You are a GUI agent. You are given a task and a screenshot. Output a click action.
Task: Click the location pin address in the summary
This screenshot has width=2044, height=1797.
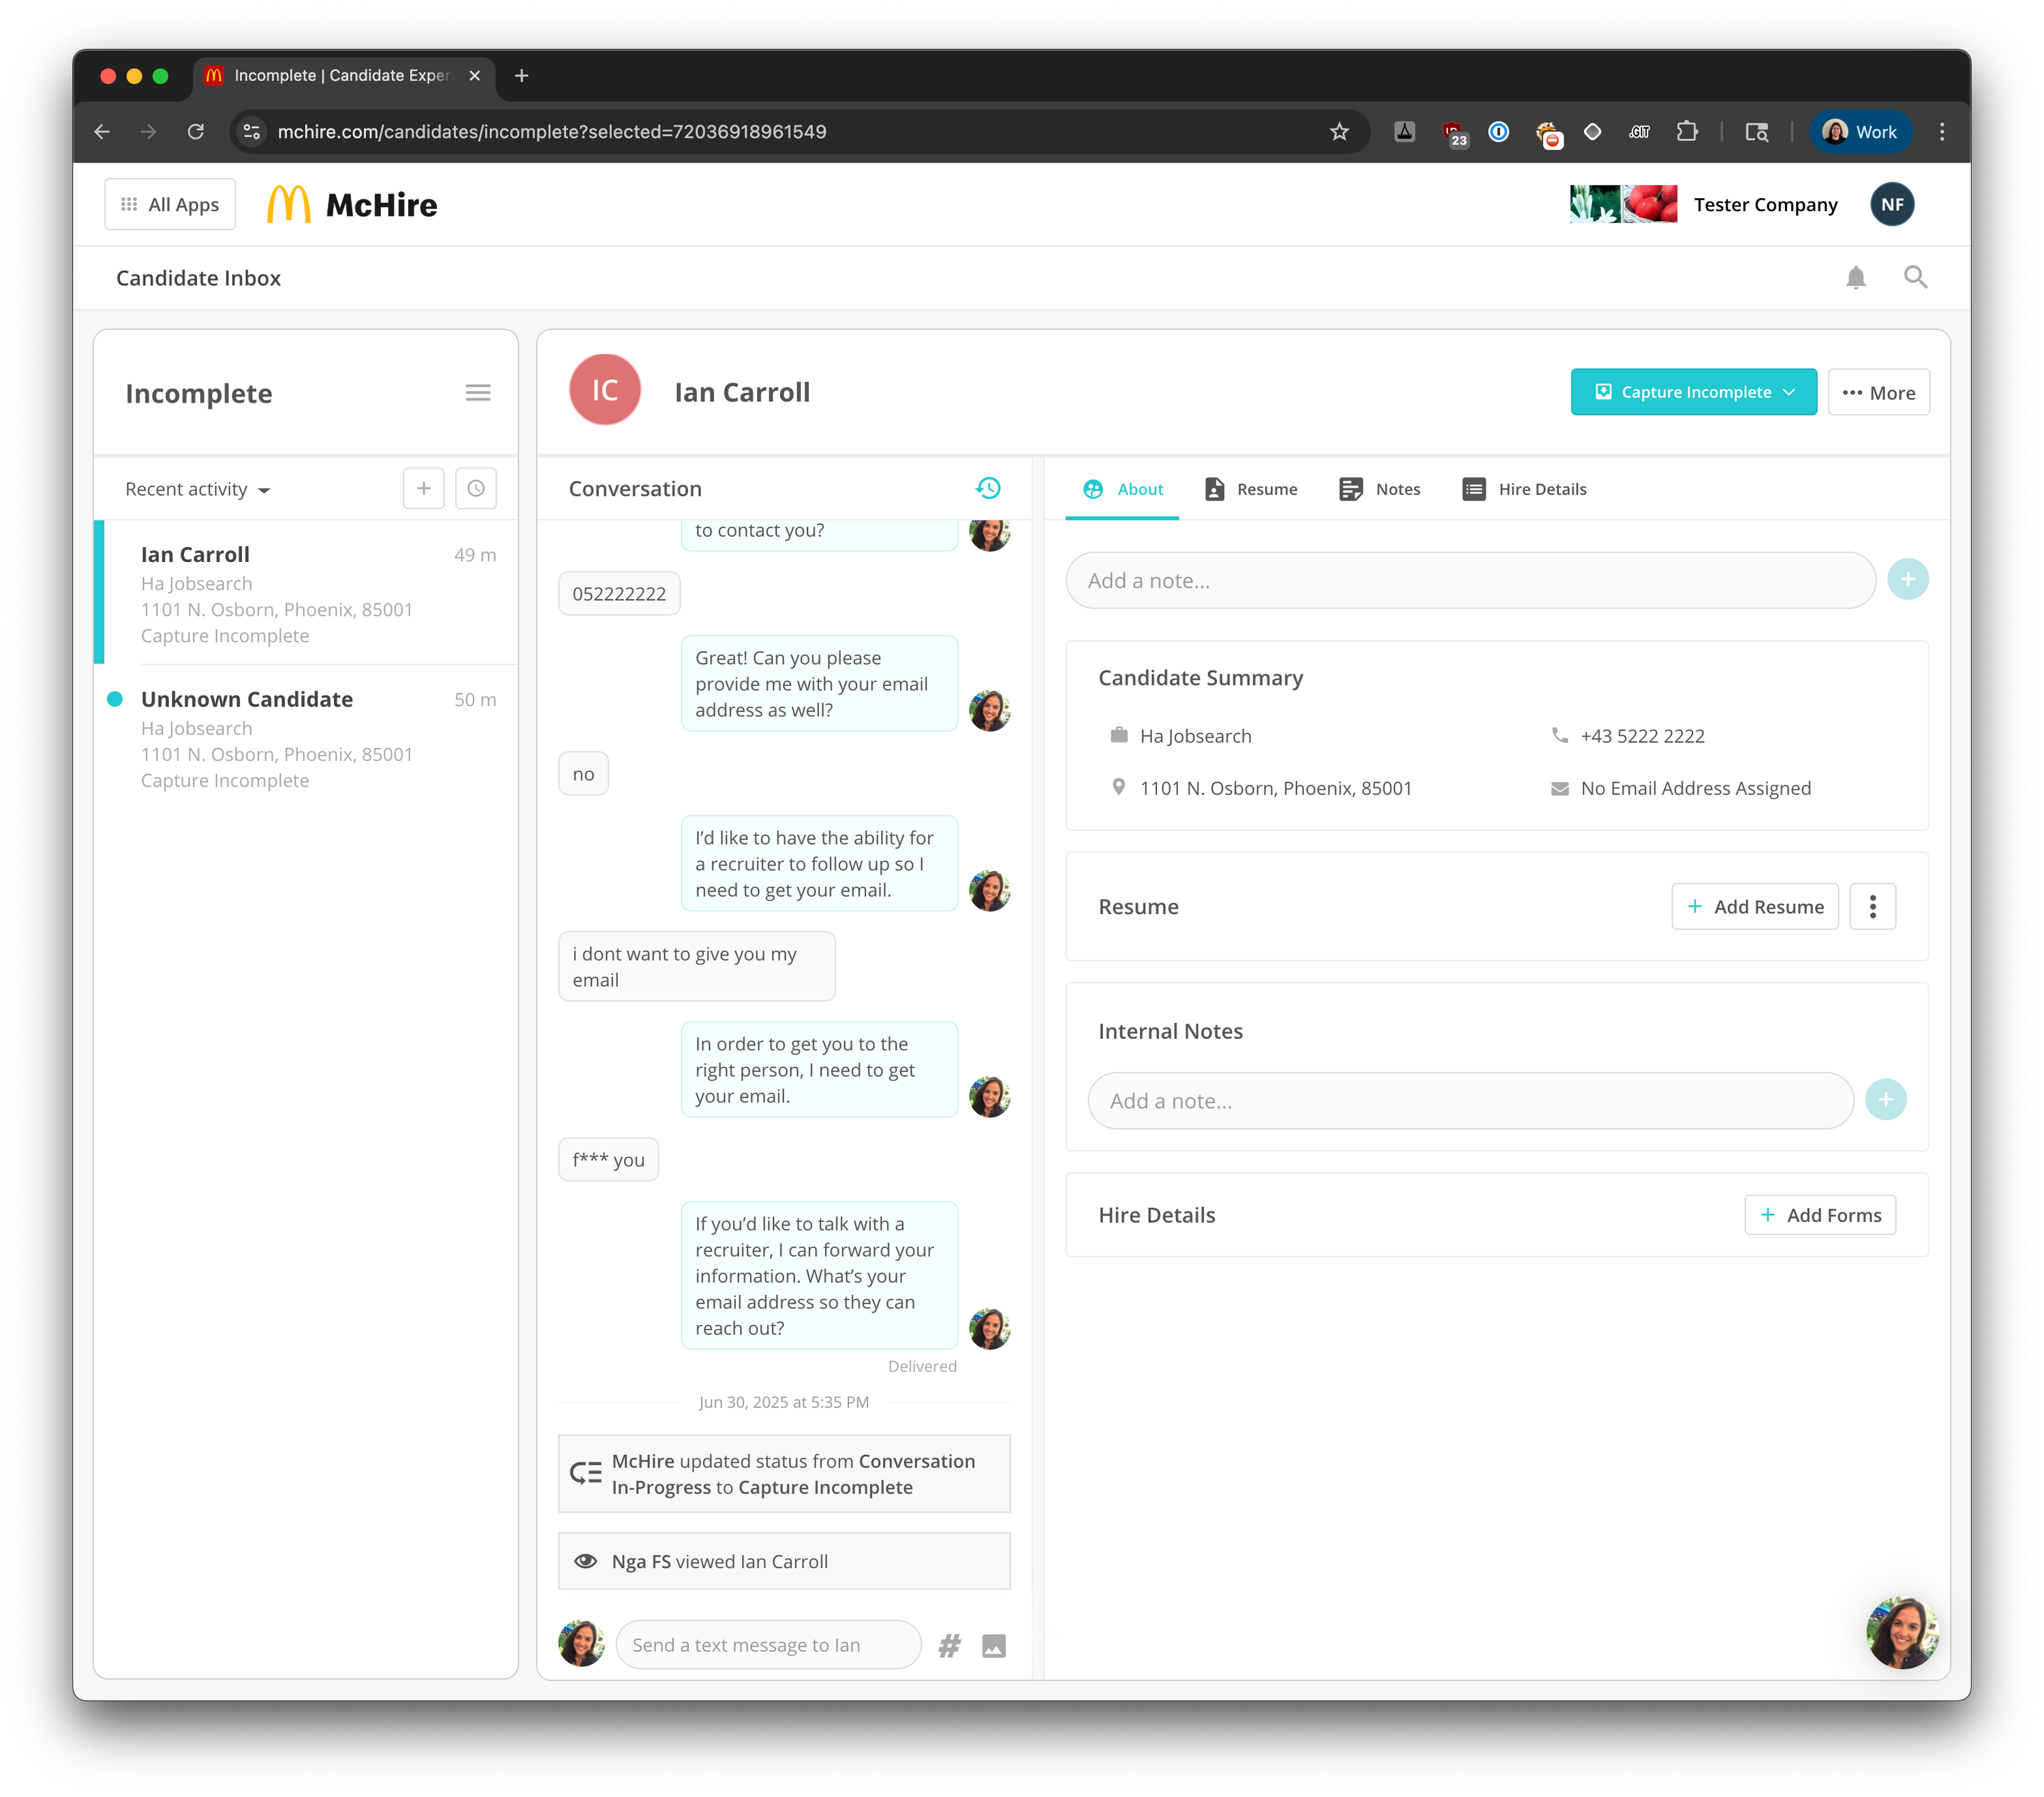point(1275,788)
